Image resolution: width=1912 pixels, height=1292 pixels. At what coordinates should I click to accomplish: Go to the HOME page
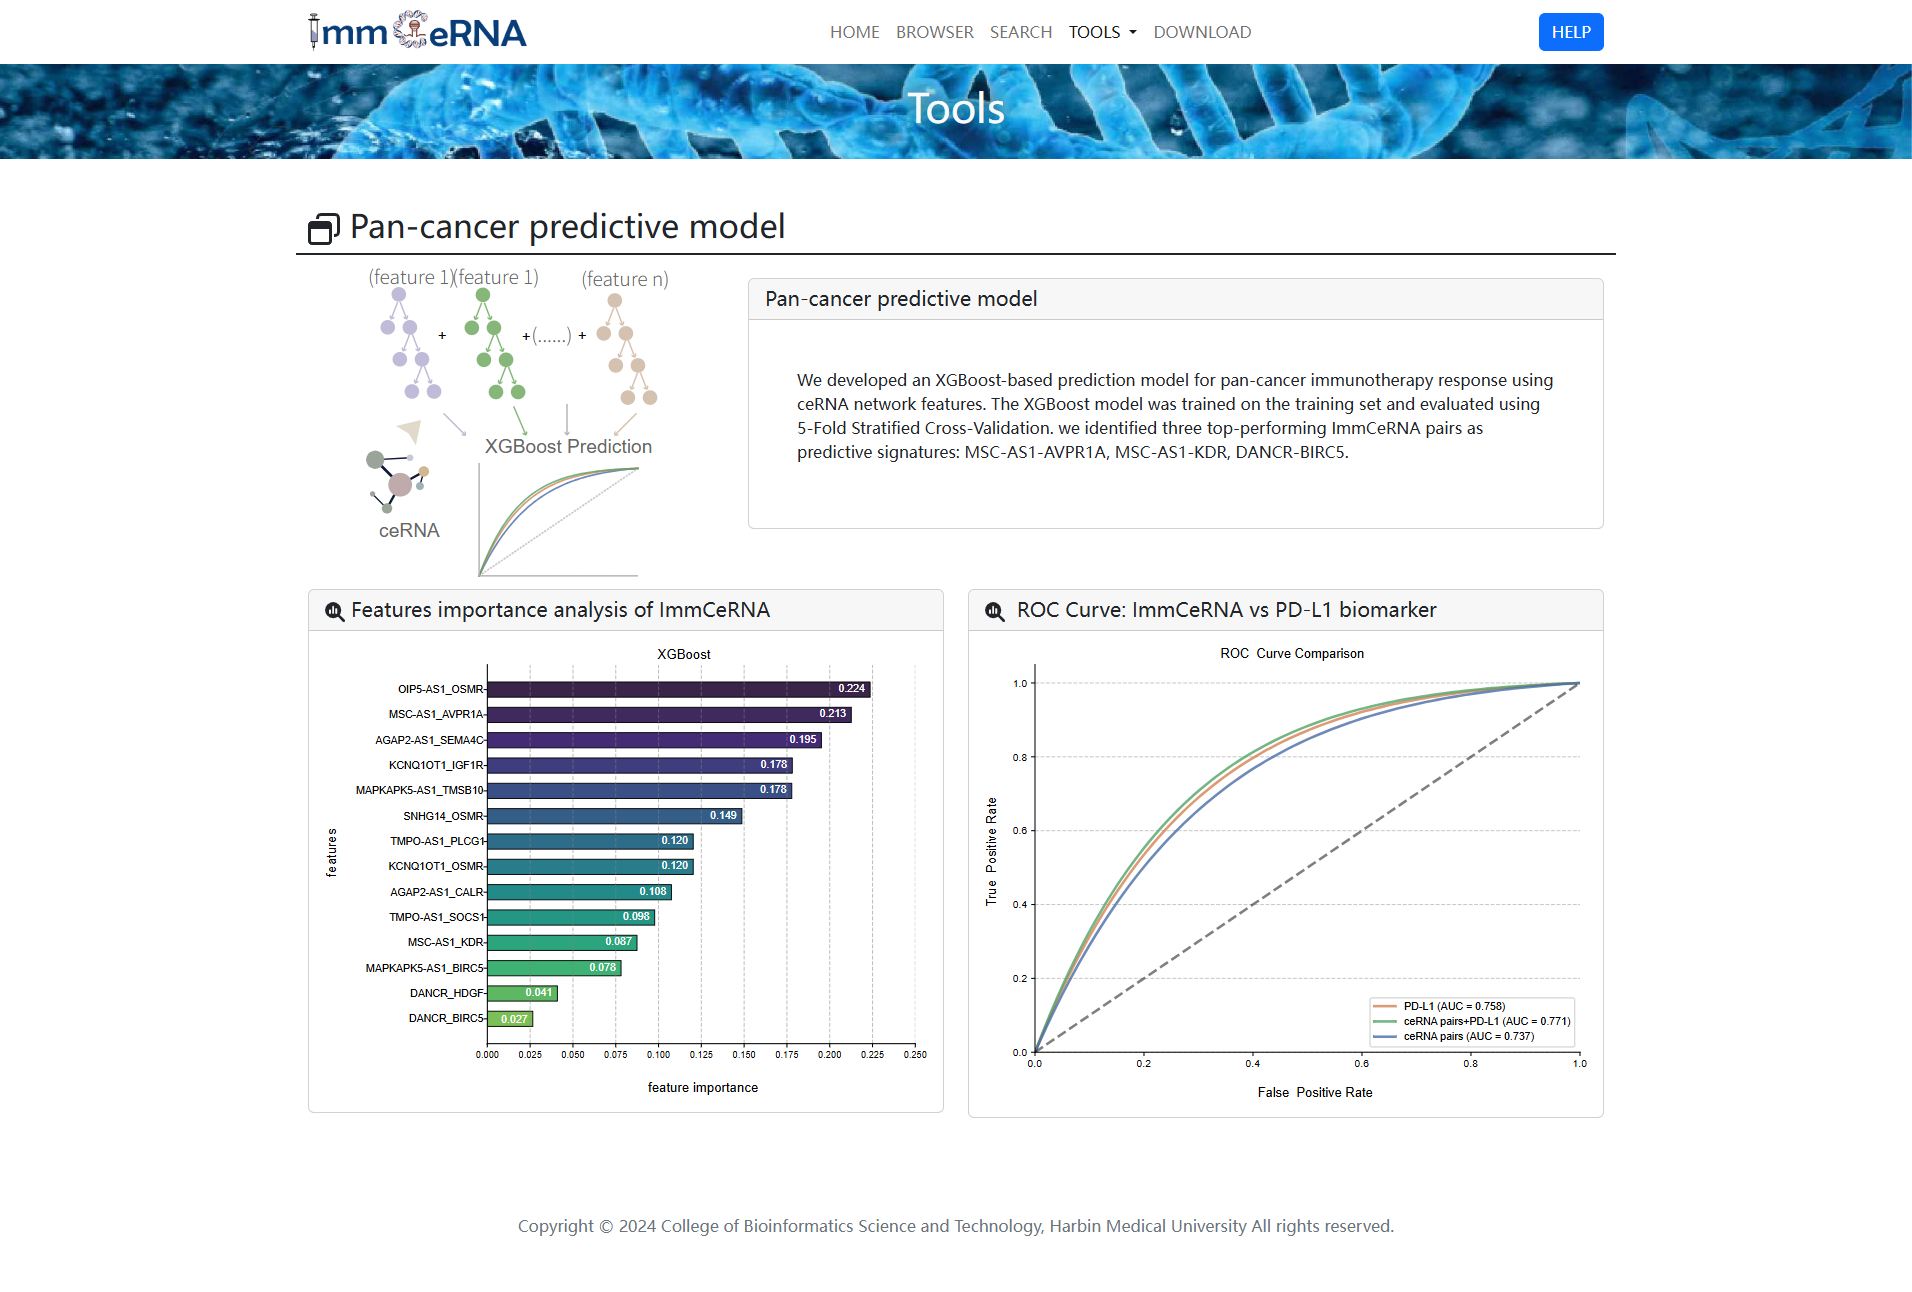pos(854,32)
